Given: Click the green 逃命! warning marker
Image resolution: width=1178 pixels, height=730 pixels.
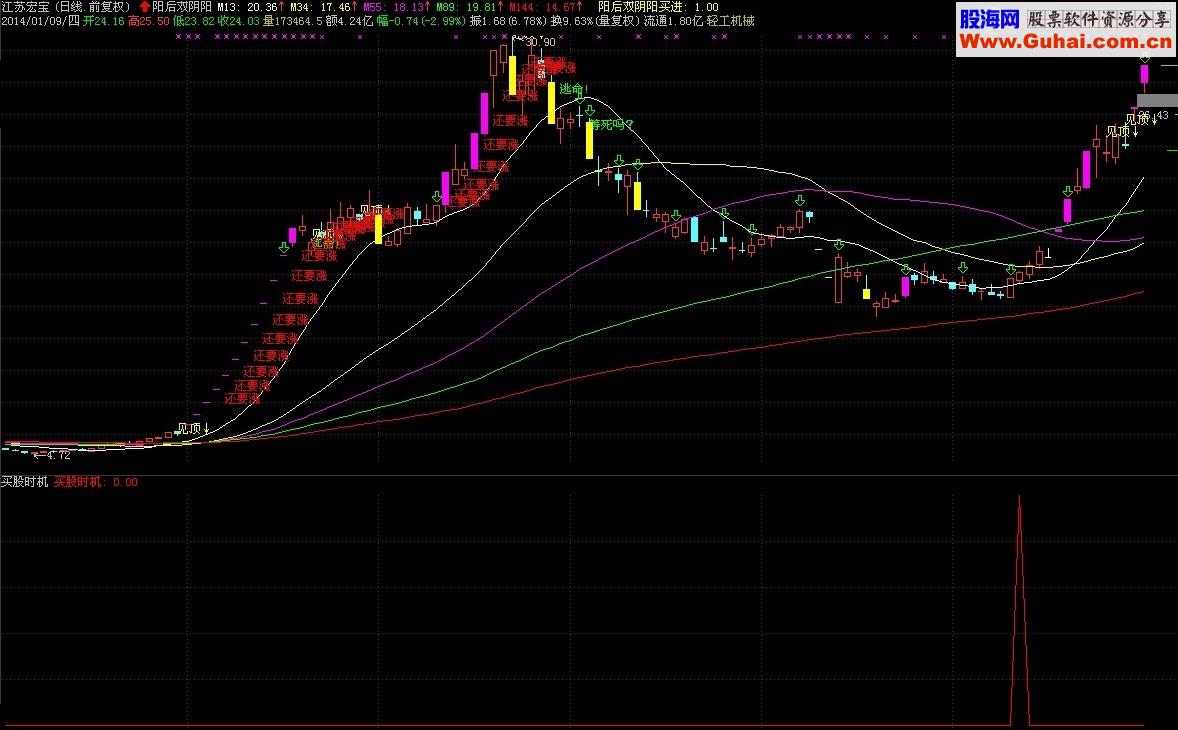Looking at the screenshot, I should pos(573,89).
